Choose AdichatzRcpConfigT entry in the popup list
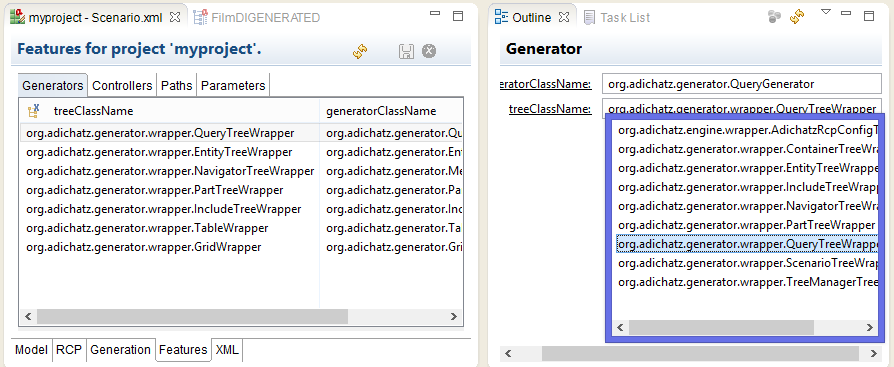894x367 pixels. click(747, 131)
